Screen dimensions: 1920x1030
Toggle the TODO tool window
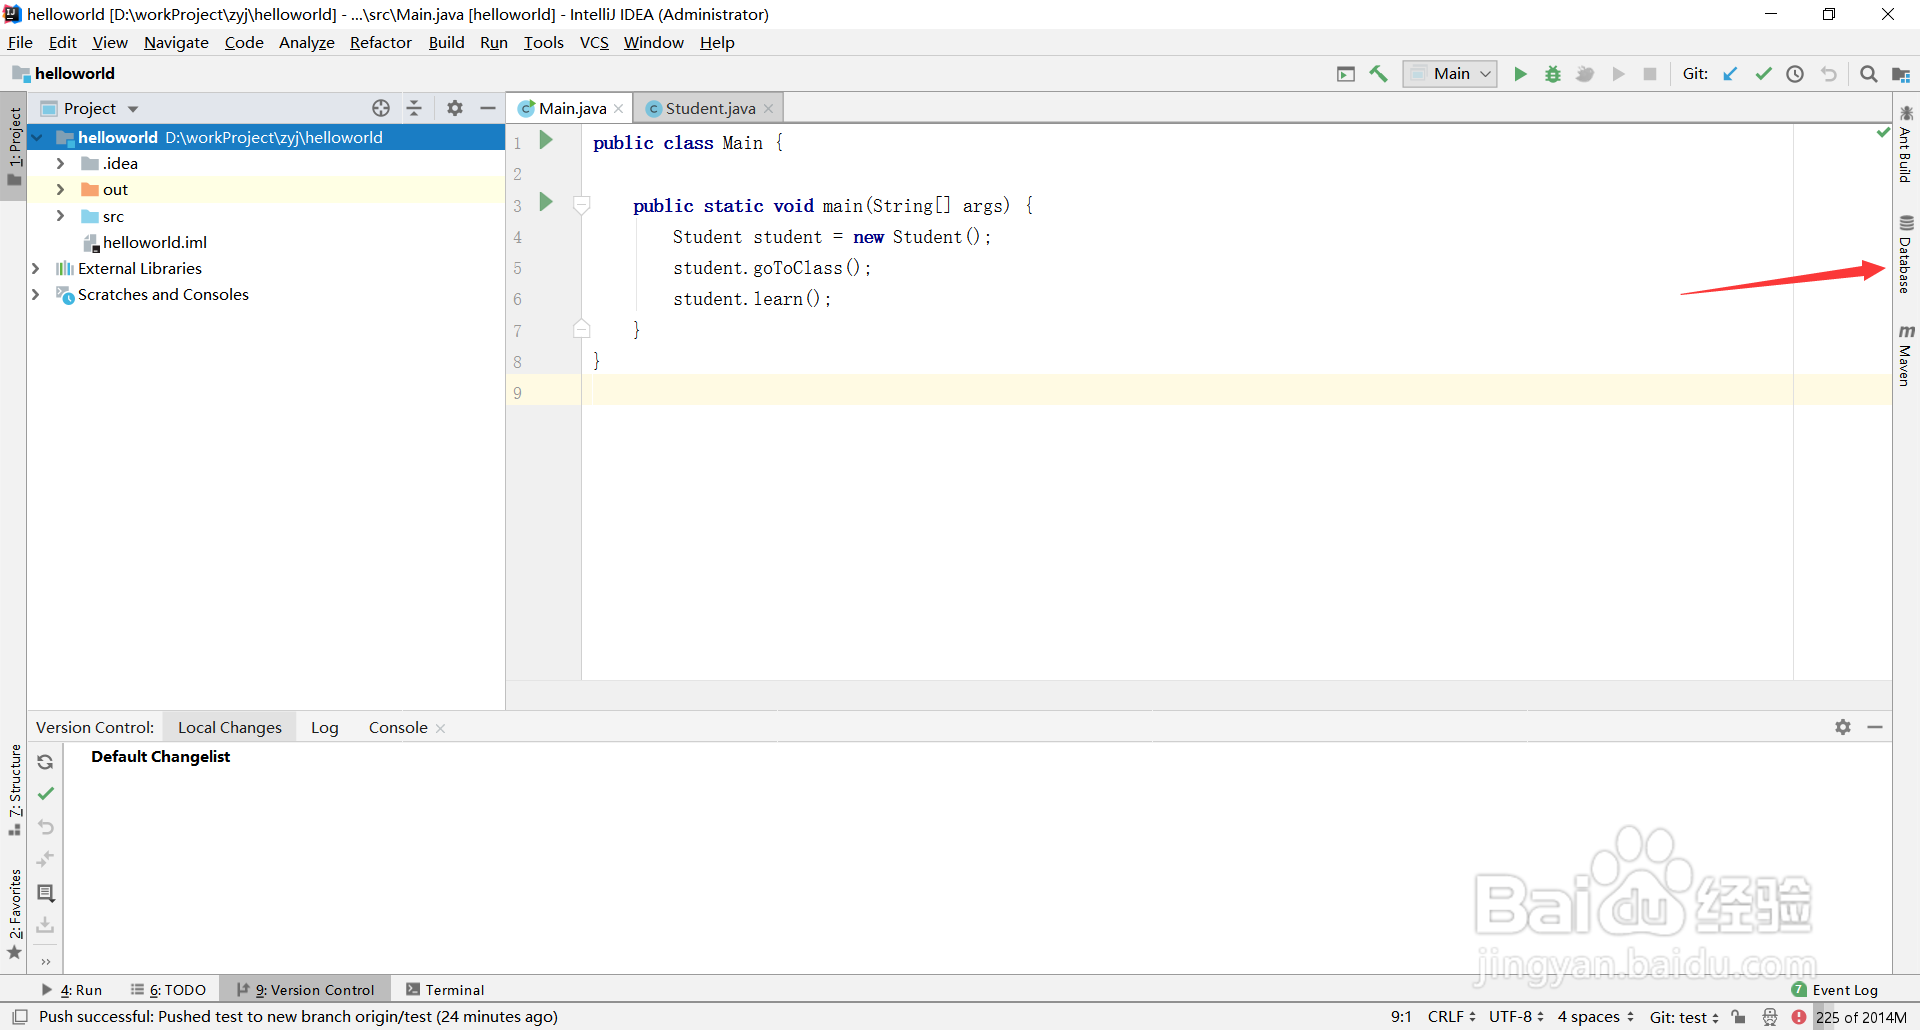point(168,990)
